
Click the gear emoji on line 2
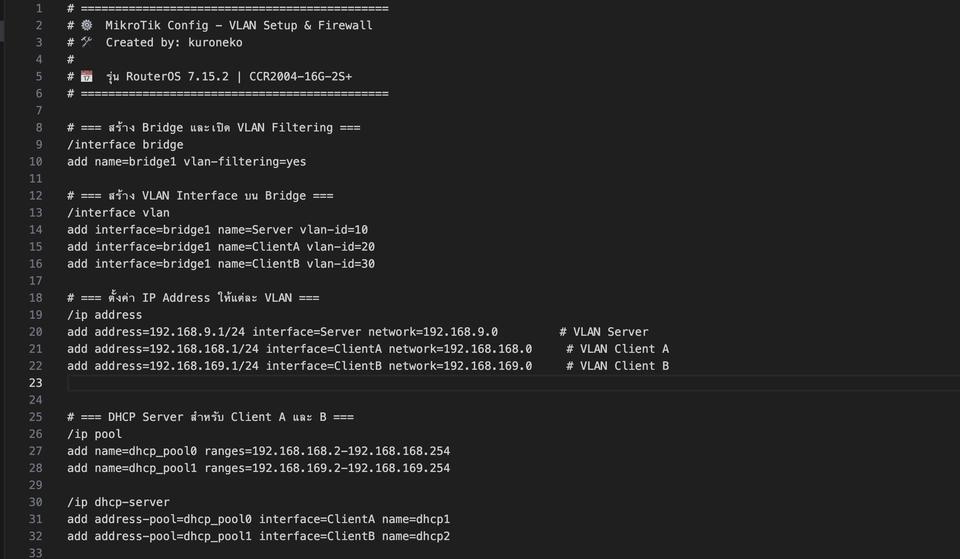(87, 25)
